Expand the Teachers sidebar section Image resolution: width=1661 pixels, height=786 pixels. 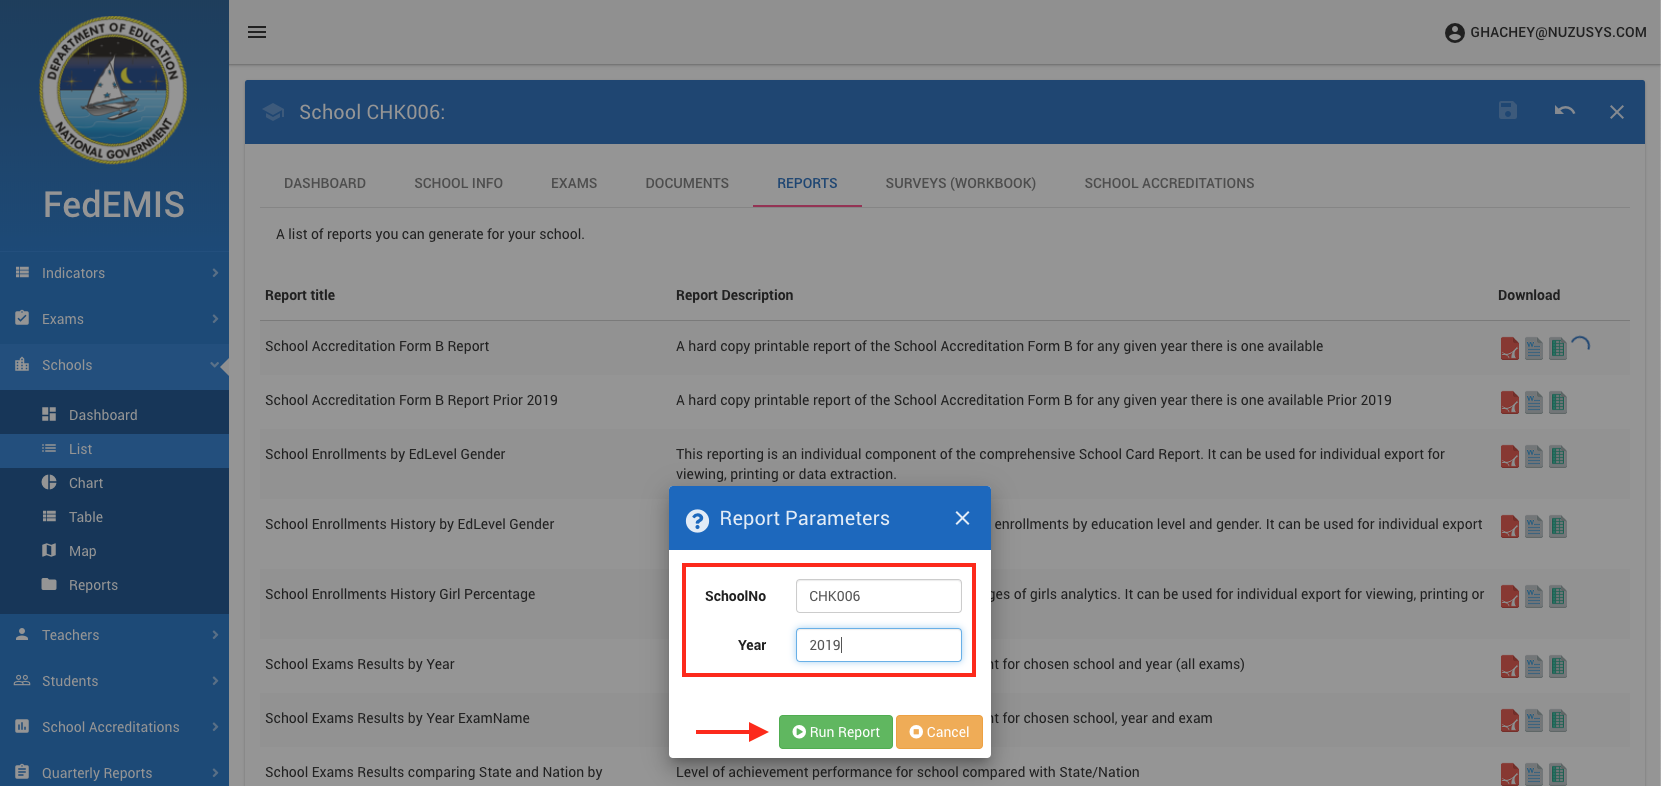click(x=114, y=635)
